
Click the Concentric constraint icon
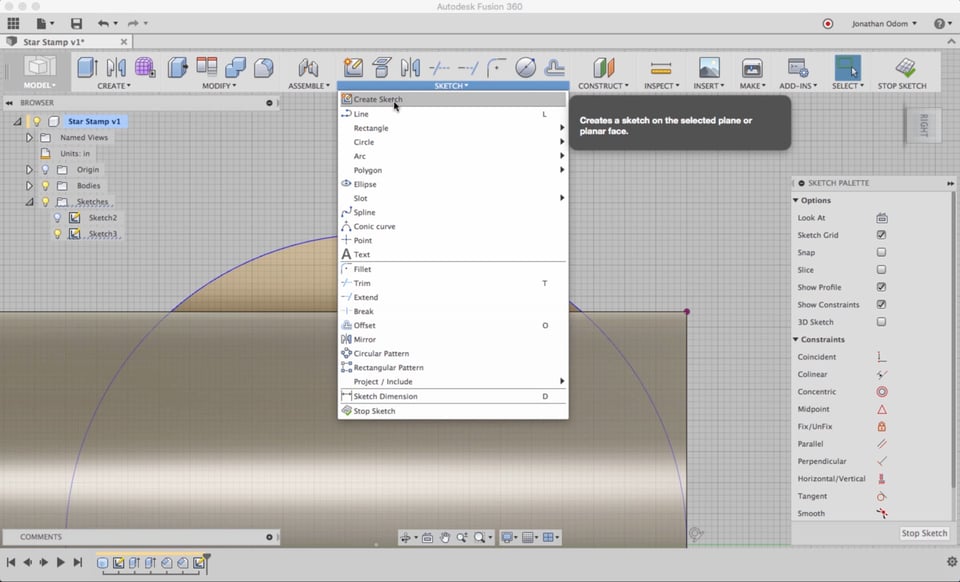(x=882, y=392)
